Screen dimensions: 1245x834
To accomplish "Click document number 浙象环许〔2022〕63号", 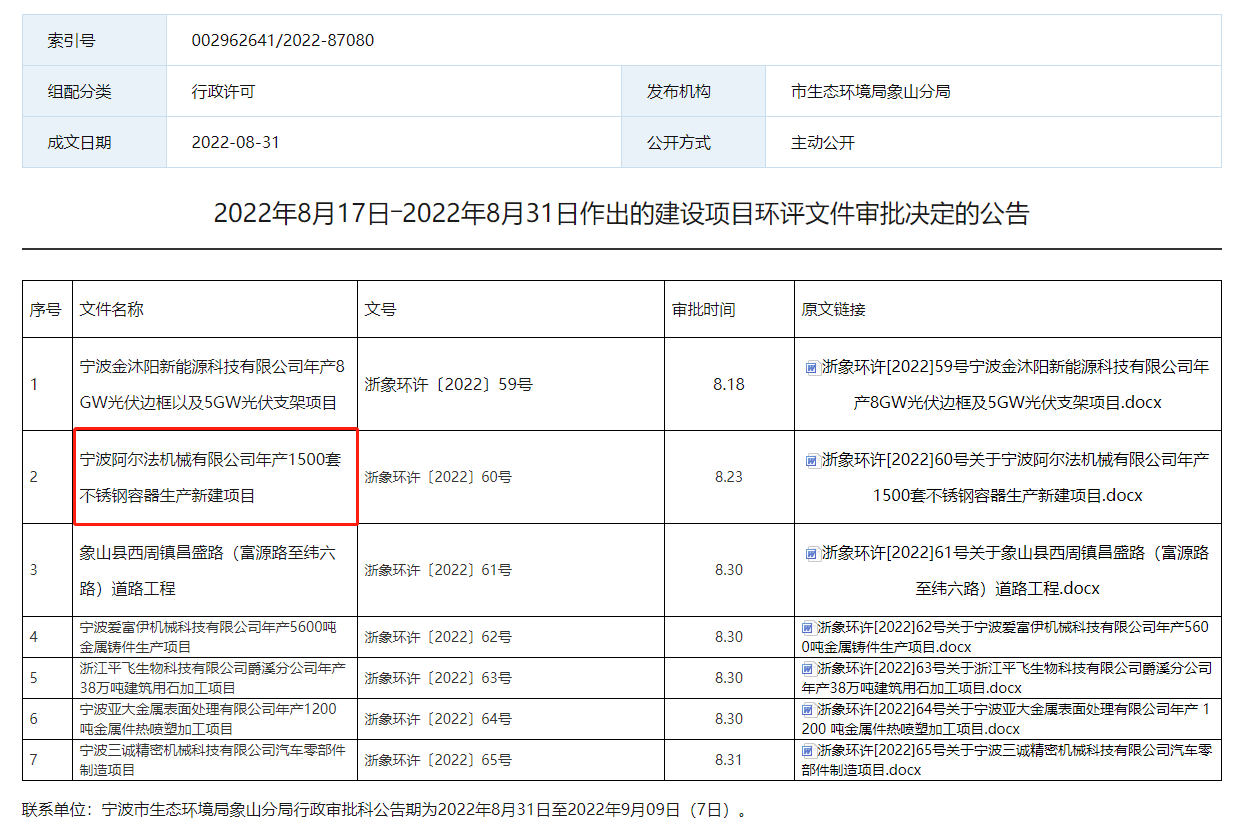I will coord(438,678).
